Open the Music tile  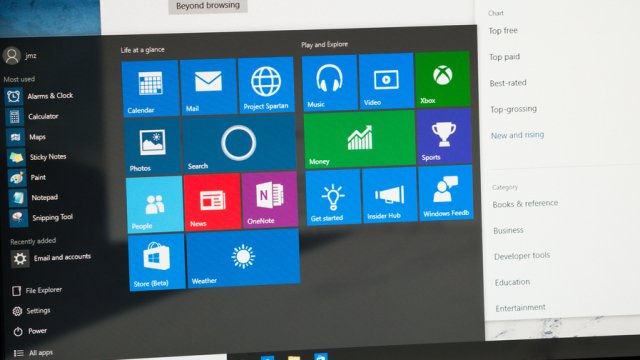coord(329,83)
